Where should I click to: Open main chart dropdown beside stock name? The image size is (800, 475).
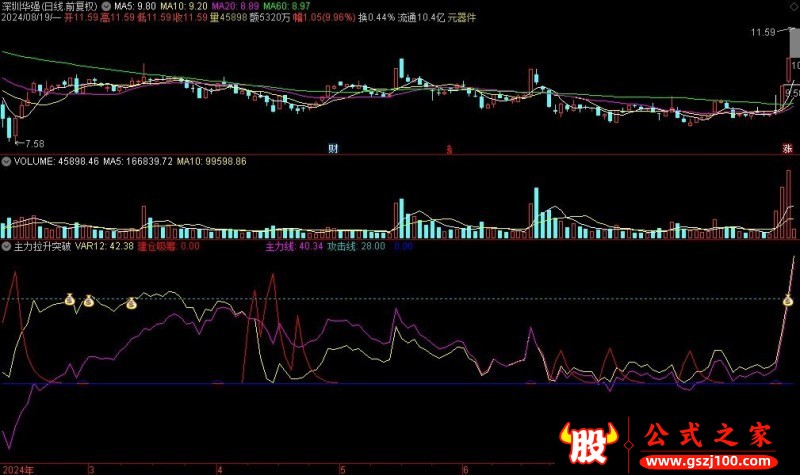pos(106,7)
